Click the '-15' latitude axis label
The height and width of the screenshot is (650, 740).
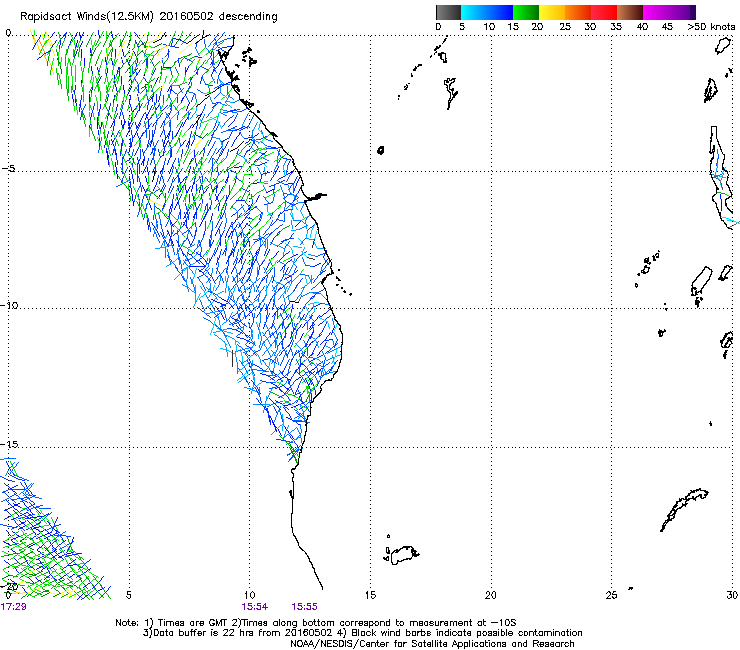[x=9, y=444]
